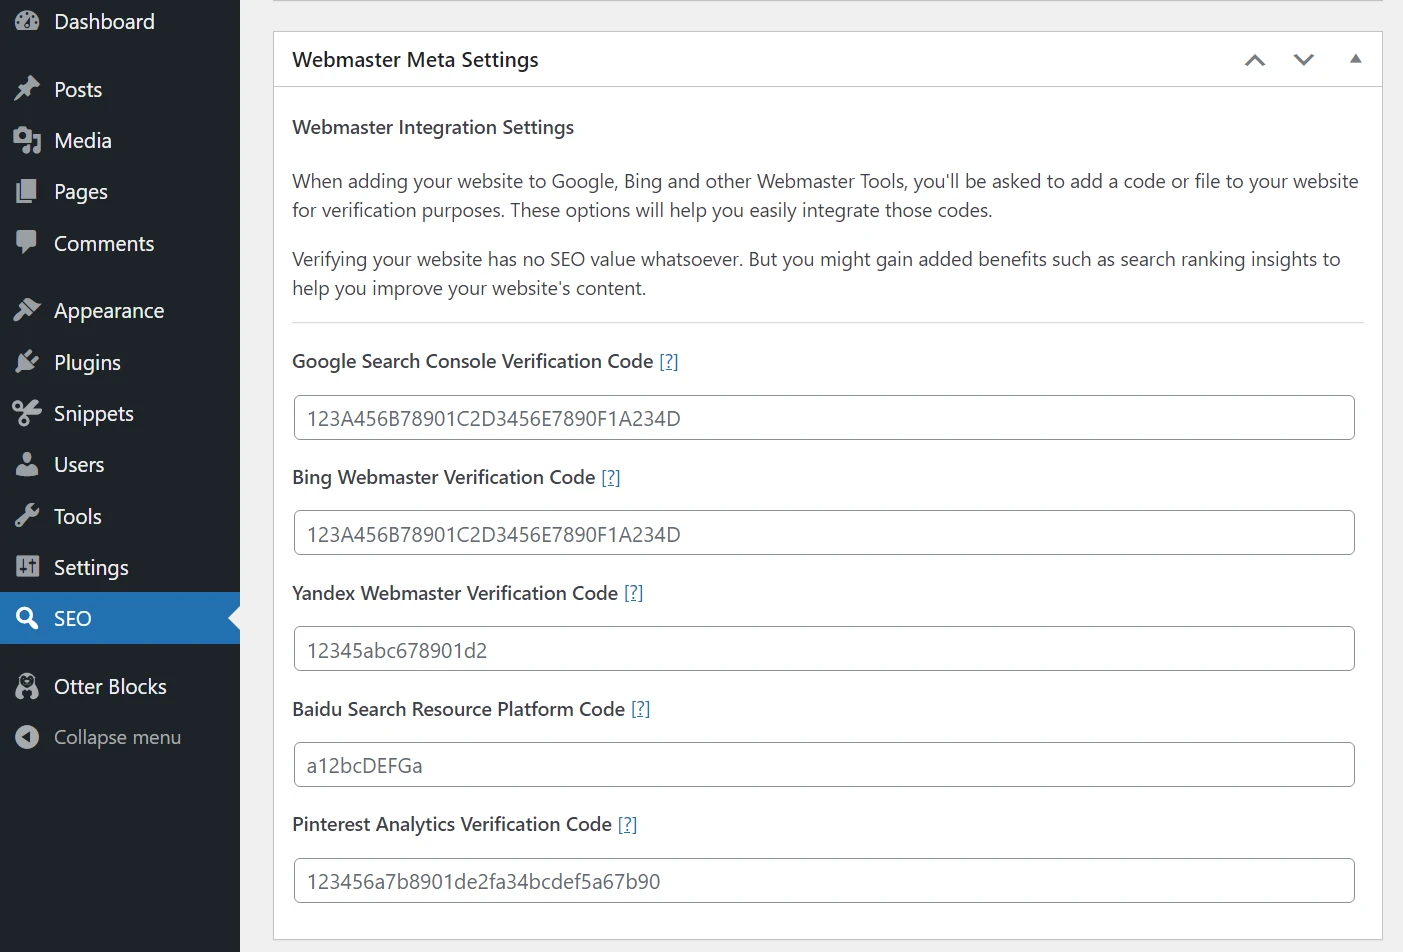This screenshot has height=952, width=1403.
Task: Click the Baidu Search Resource Platform Code label
Action: click(459, 709)
